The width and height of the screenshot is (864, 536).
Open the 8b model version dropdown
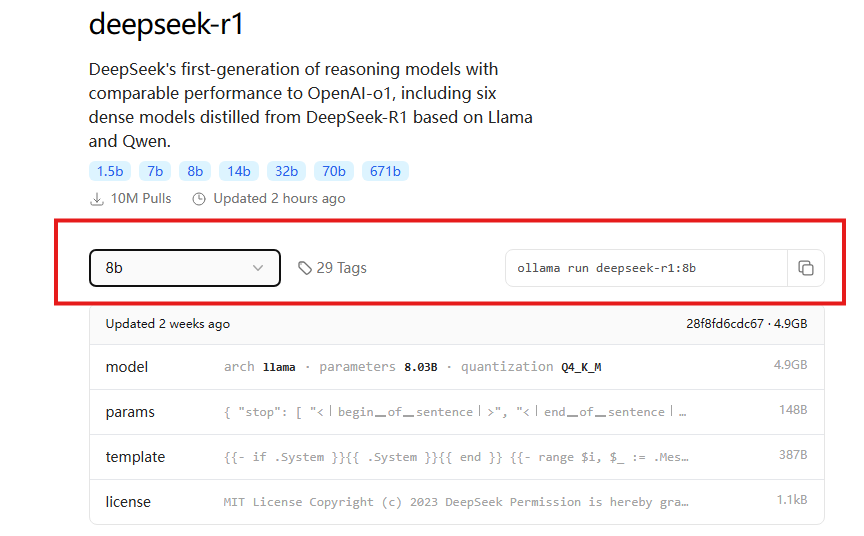(x=185, y=268)
